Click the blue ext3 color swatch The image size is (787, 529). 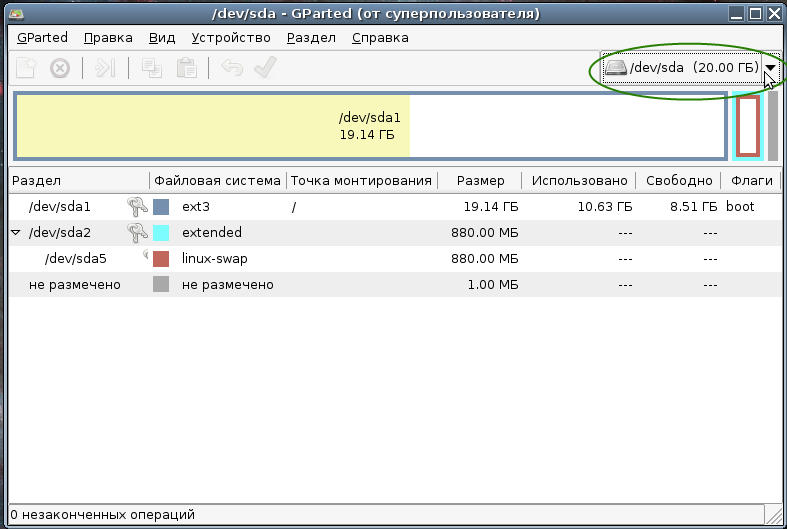[161, 207]
